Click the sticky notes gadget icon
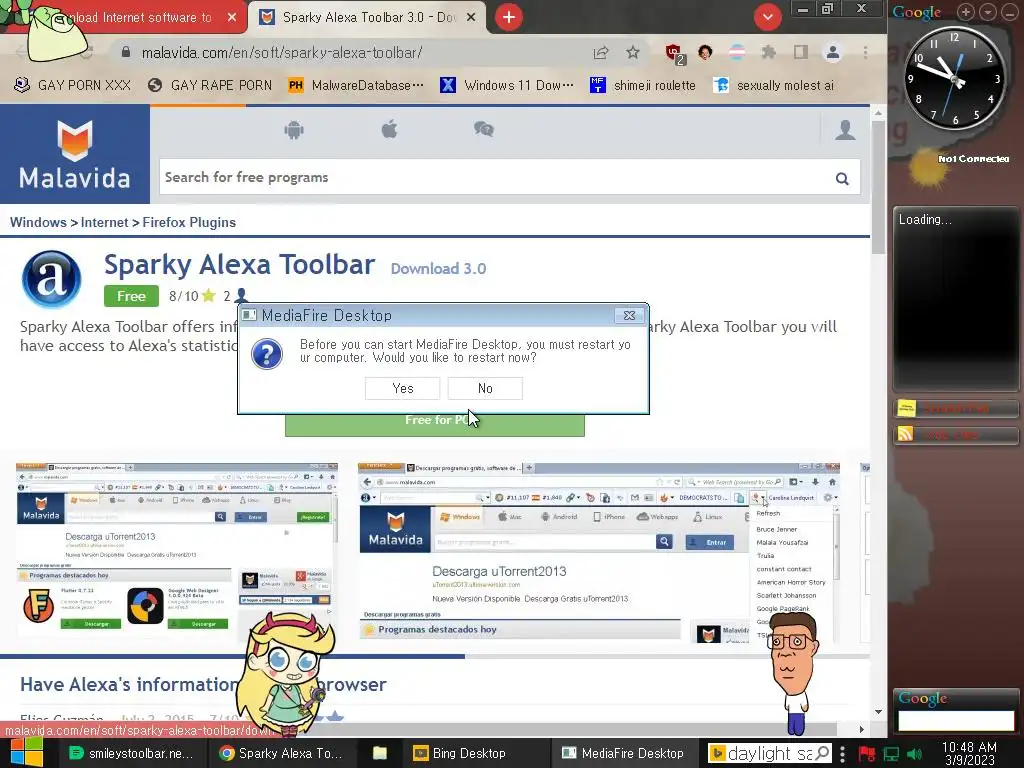Screen dimensions: 1024x768 (x=906, y=409)
